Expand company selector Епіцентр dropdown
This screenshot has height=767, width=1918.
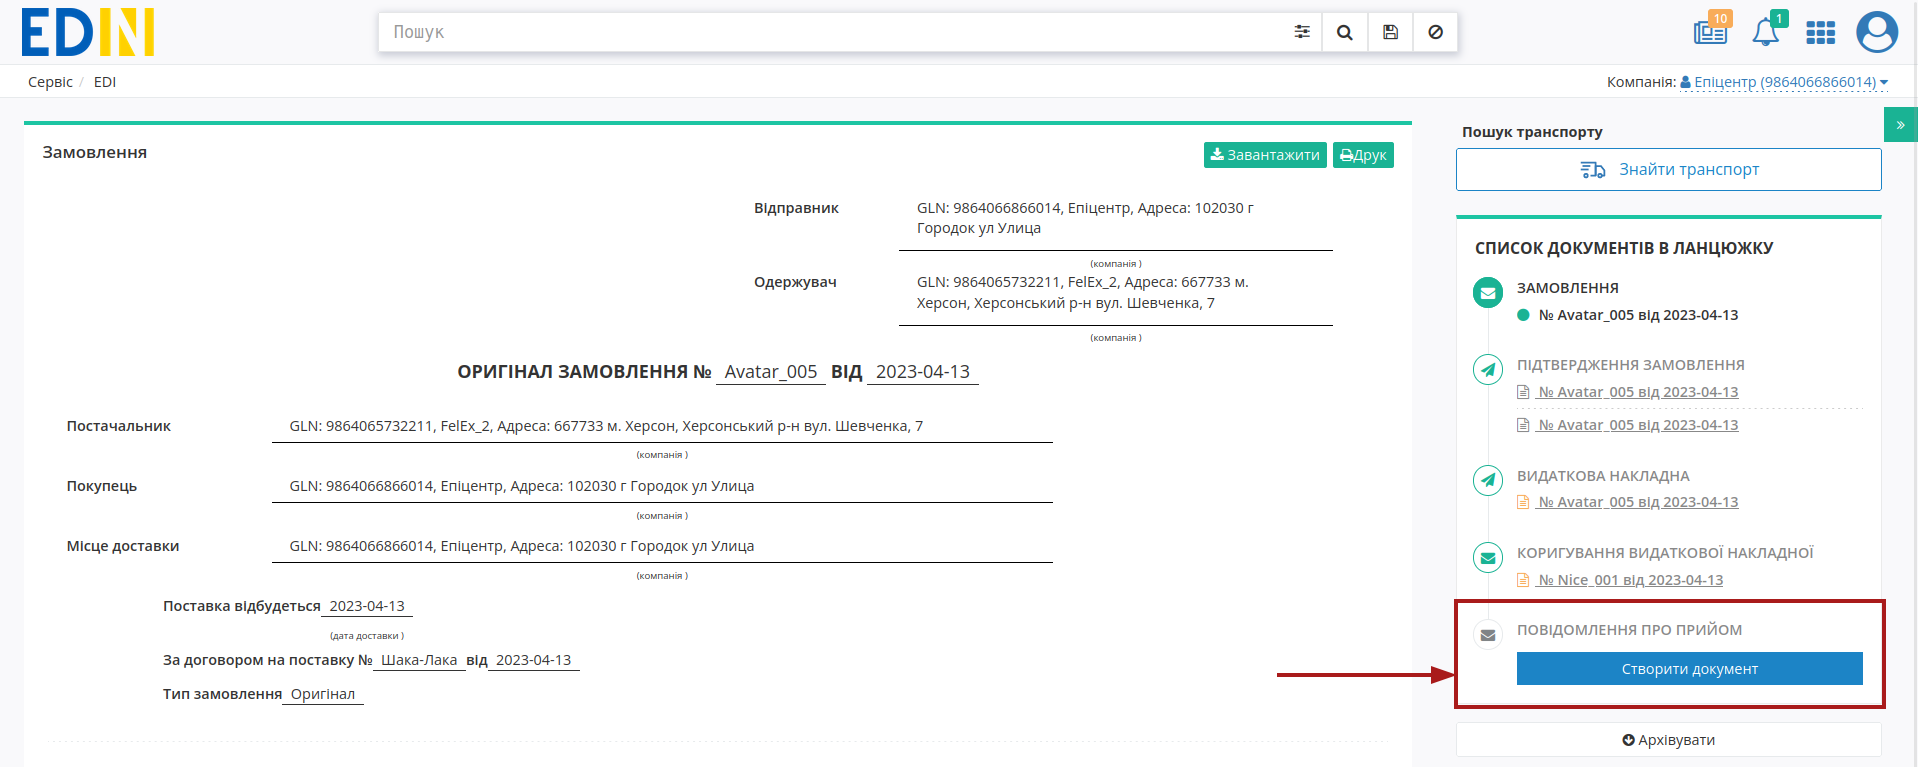[x=1784, y=82]
